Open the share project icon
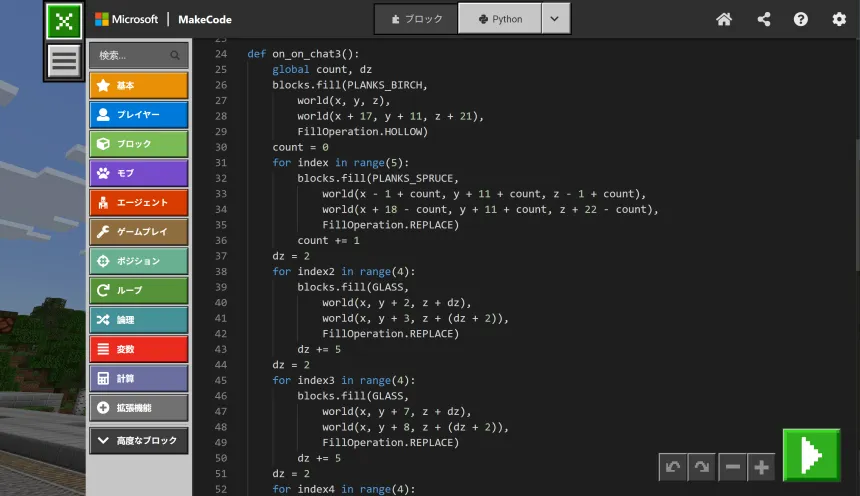 pyautogui.click(x=763, y=19)
